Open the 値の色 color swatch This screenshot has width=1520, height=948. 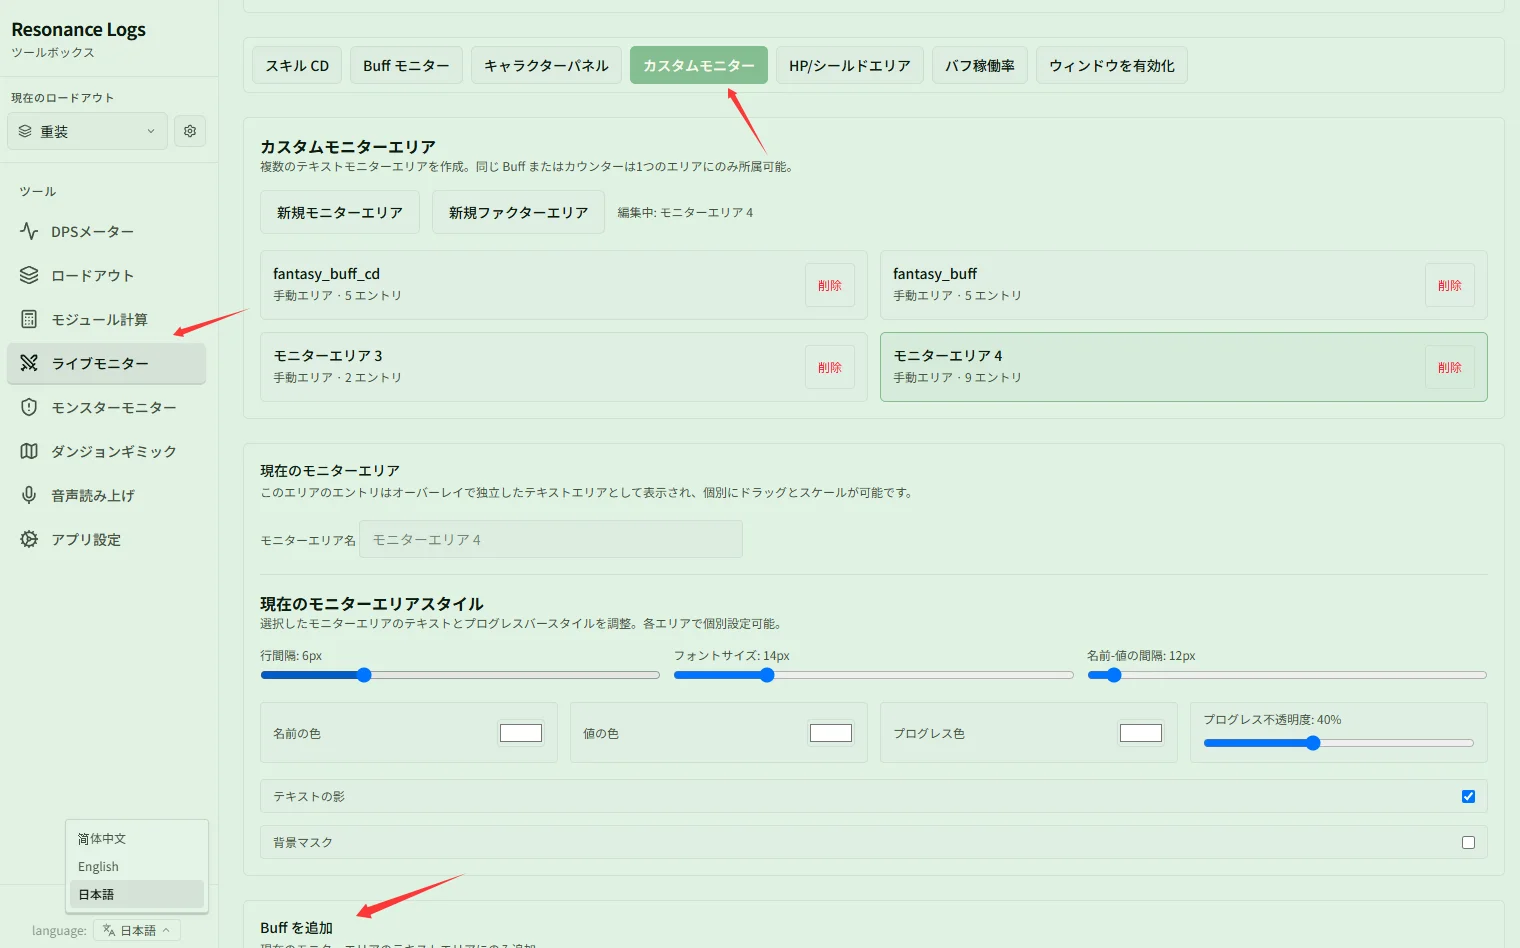(831, 733)
